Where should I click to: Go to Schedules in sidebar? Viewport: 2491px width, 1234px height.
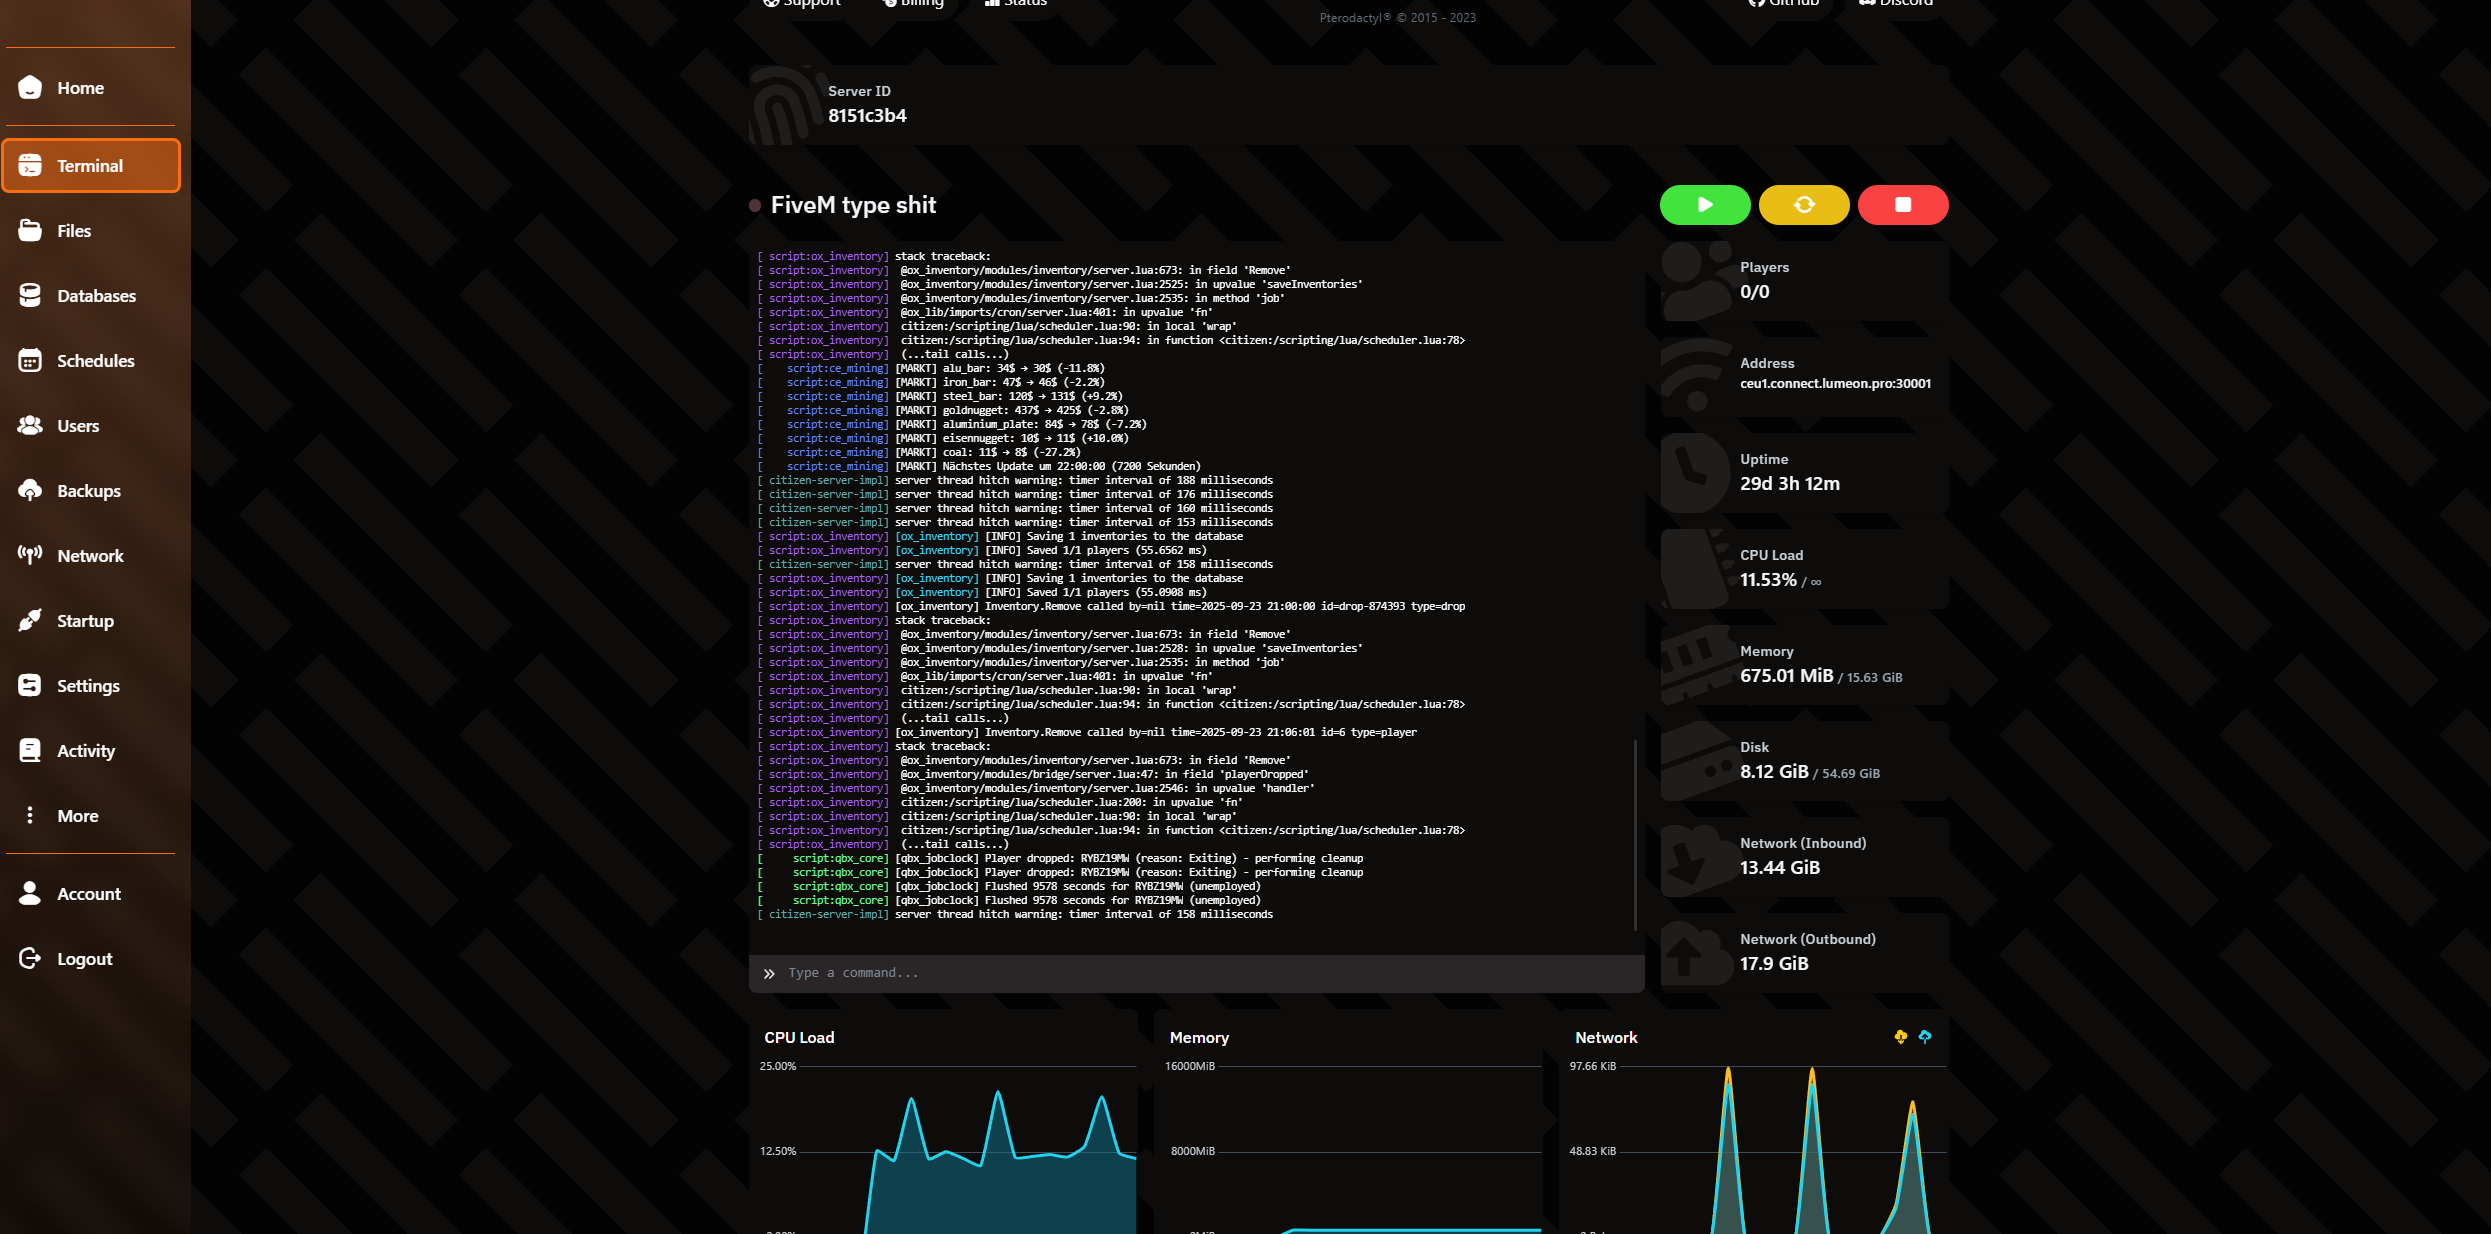pyautogui.click(x=95, y=361)
